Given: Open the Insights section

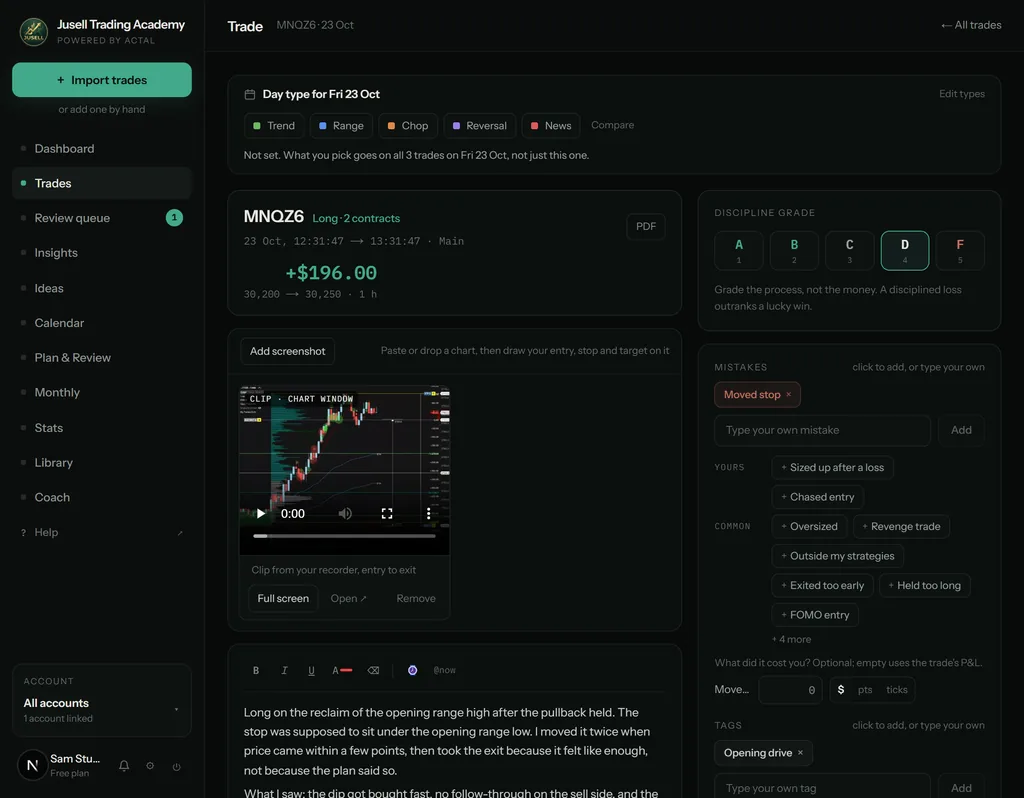Looking at the screenshot, I should pyautogui.click(x=102, y=252).
